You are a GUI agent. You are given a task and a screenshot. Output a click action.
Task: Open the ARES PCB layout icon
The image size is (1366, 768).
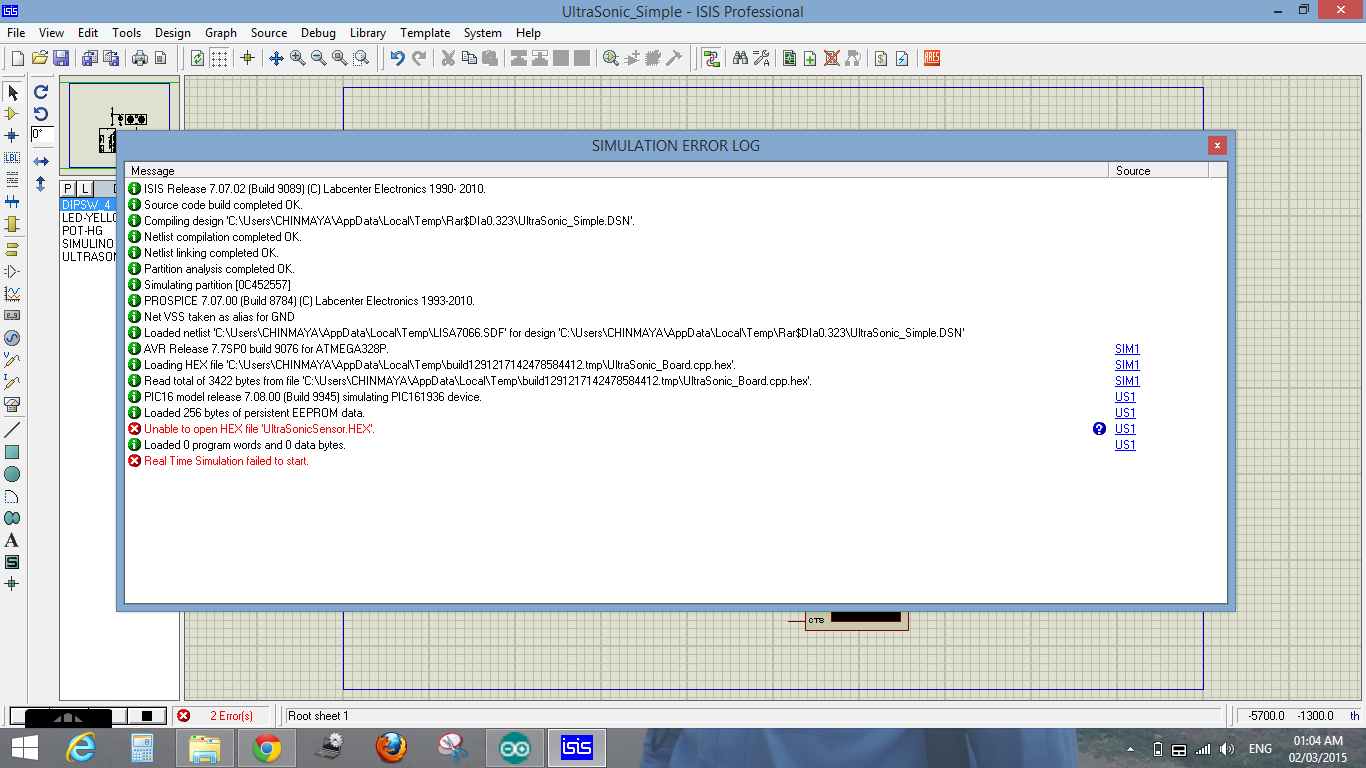(x=931, y=59)
